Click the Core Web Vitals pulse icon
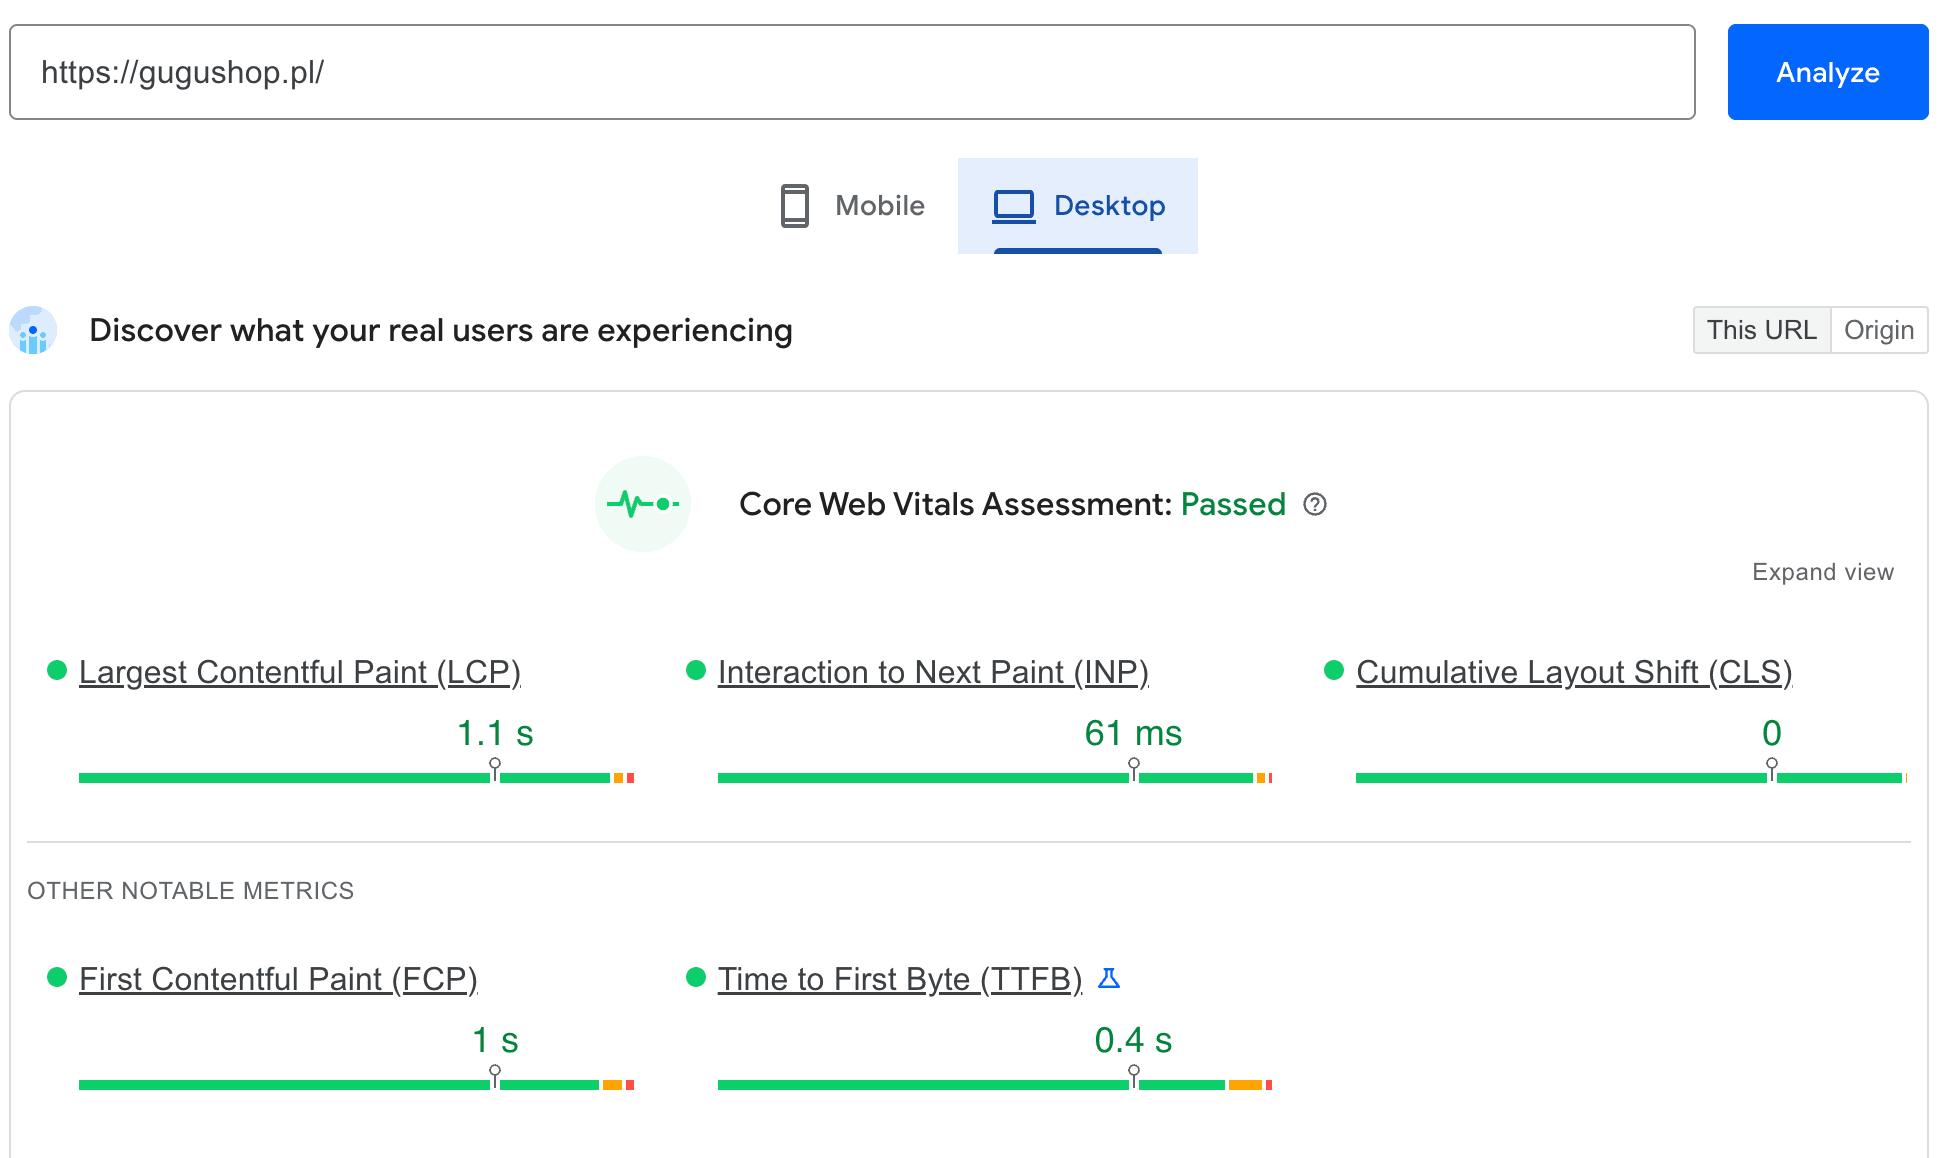The height and width of the screenshot is (1158, 1960). coord(643,504)
